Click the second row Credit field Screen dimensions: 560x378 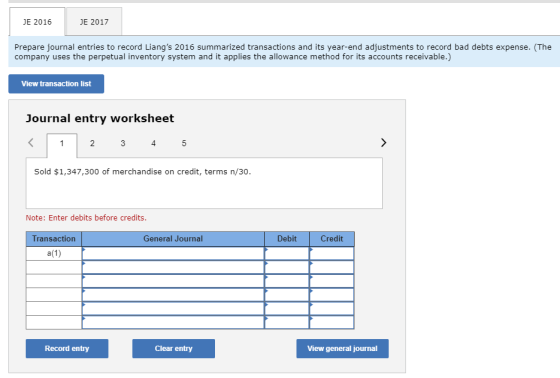coord(332,267)
